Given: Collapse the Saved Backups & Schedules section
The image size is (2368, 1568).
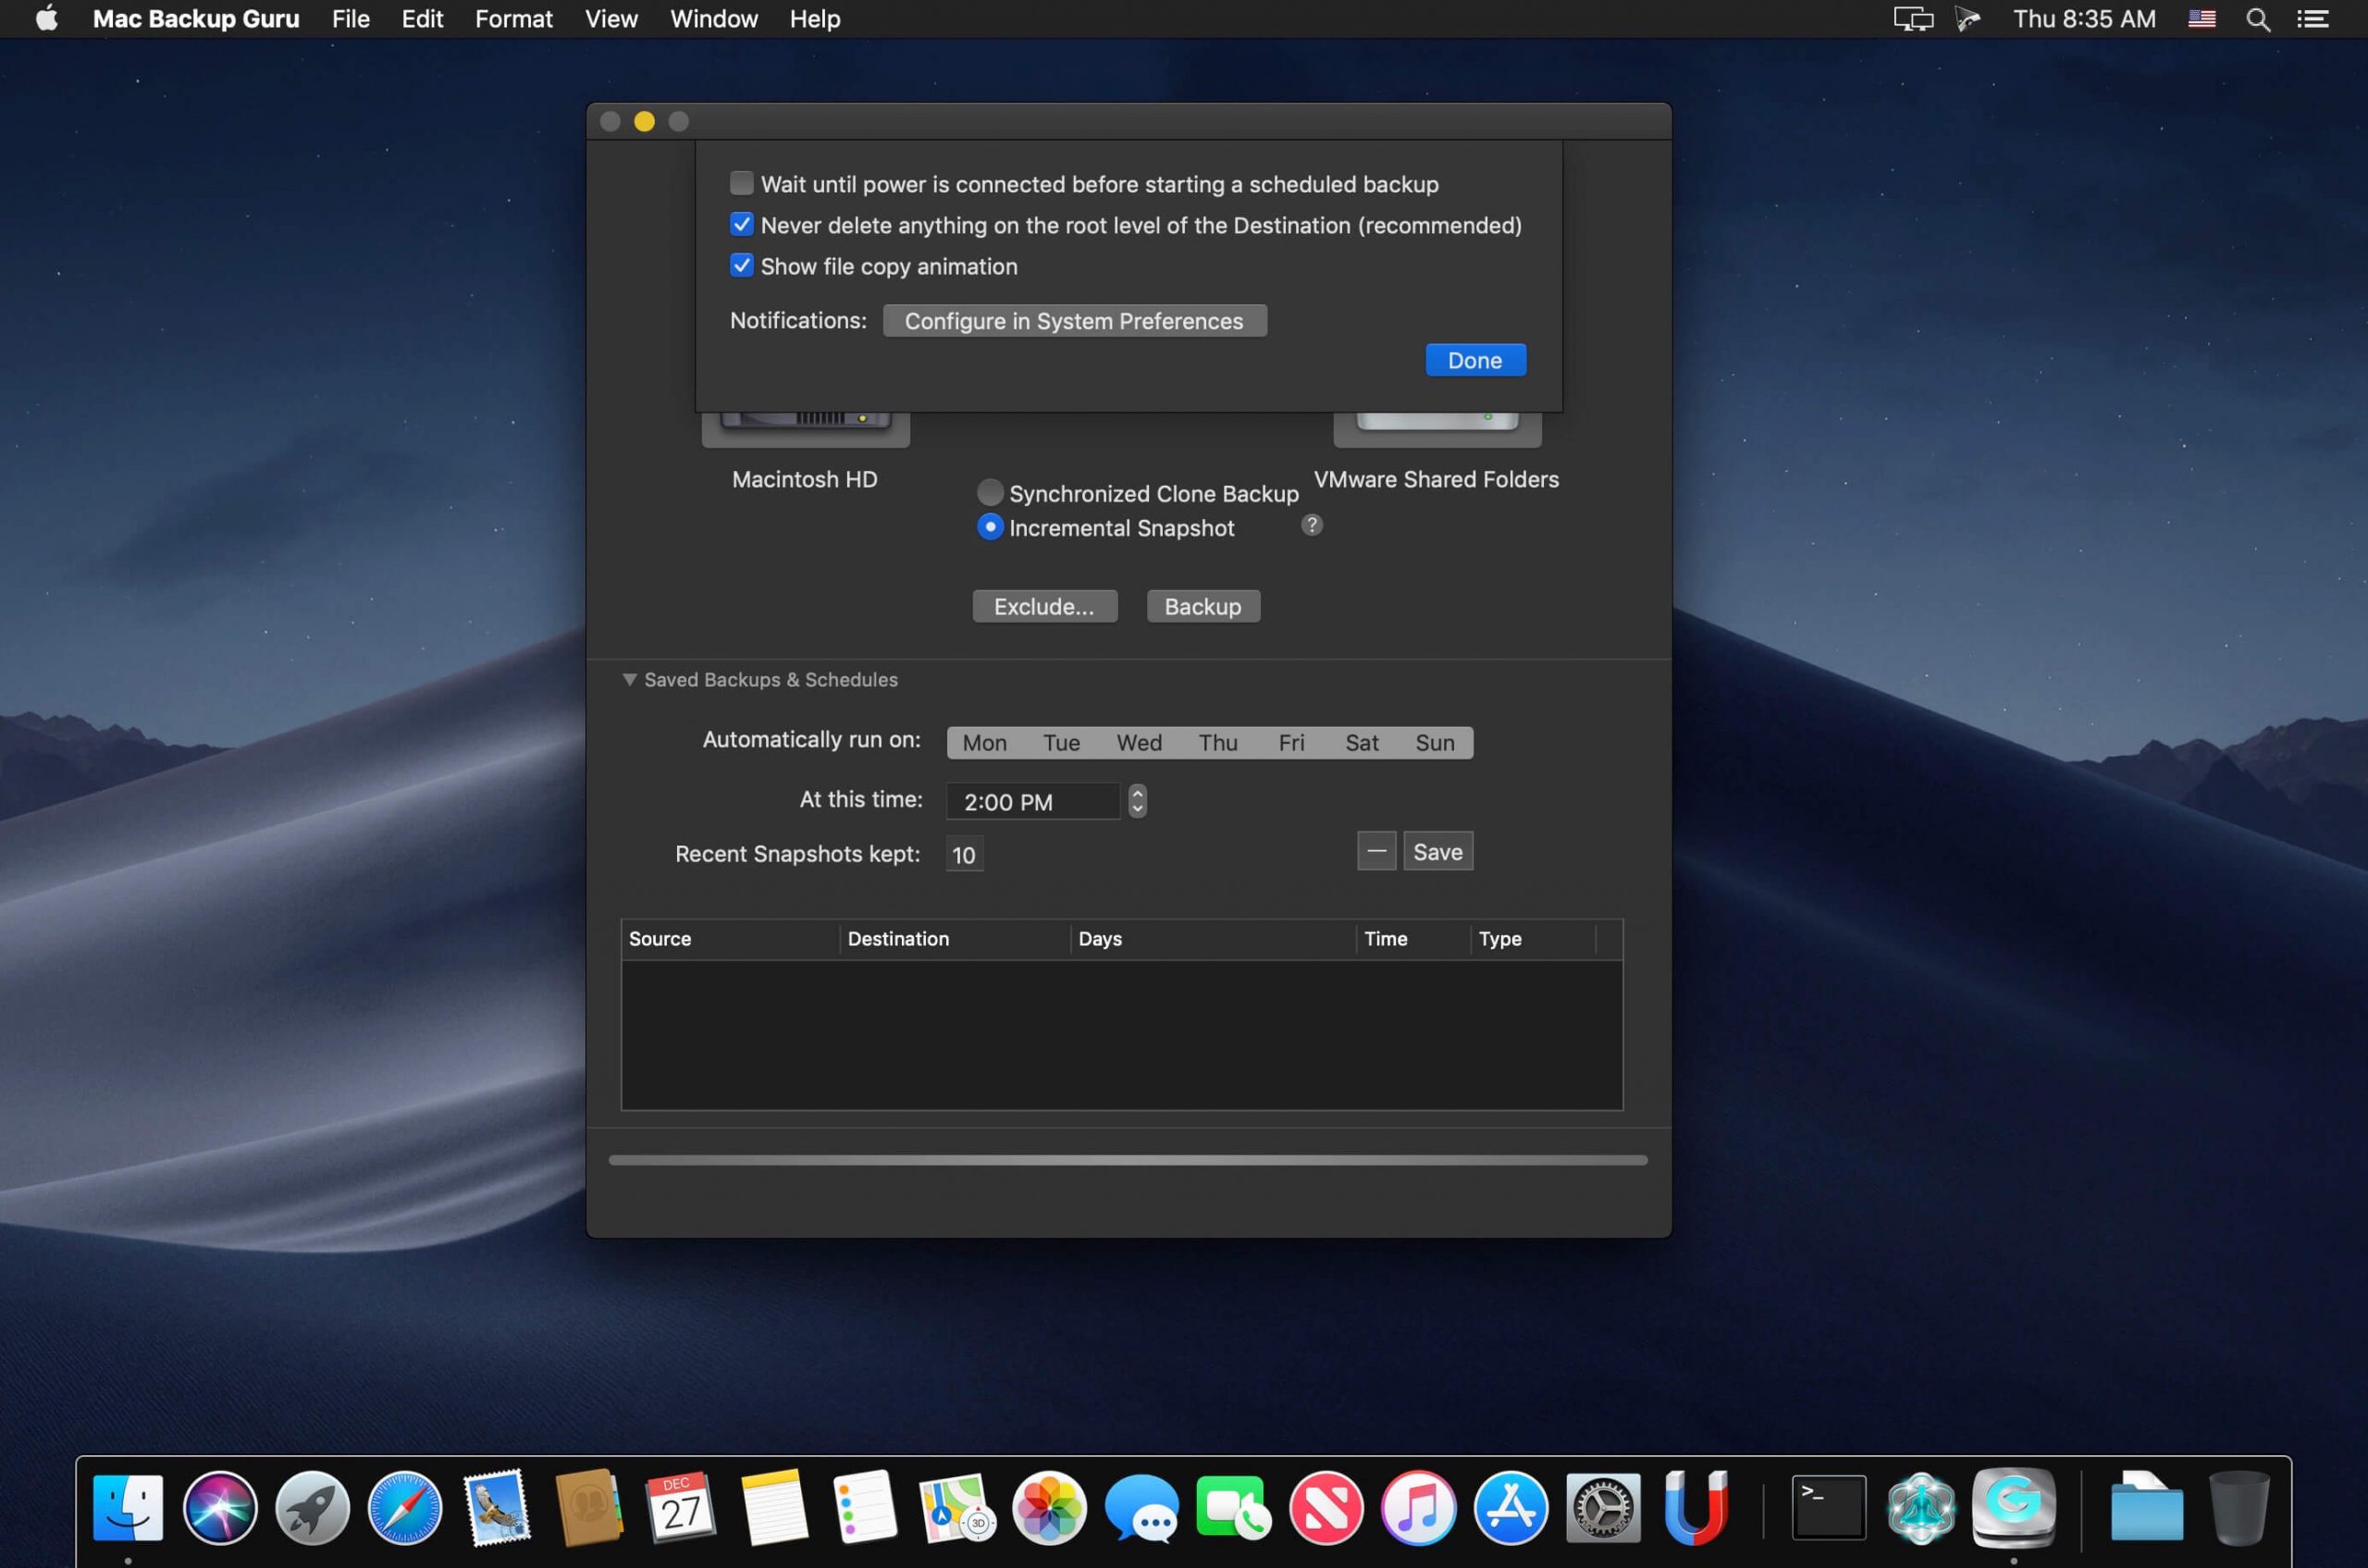Looking at the screenshot, I should click(x=630, y=679).
